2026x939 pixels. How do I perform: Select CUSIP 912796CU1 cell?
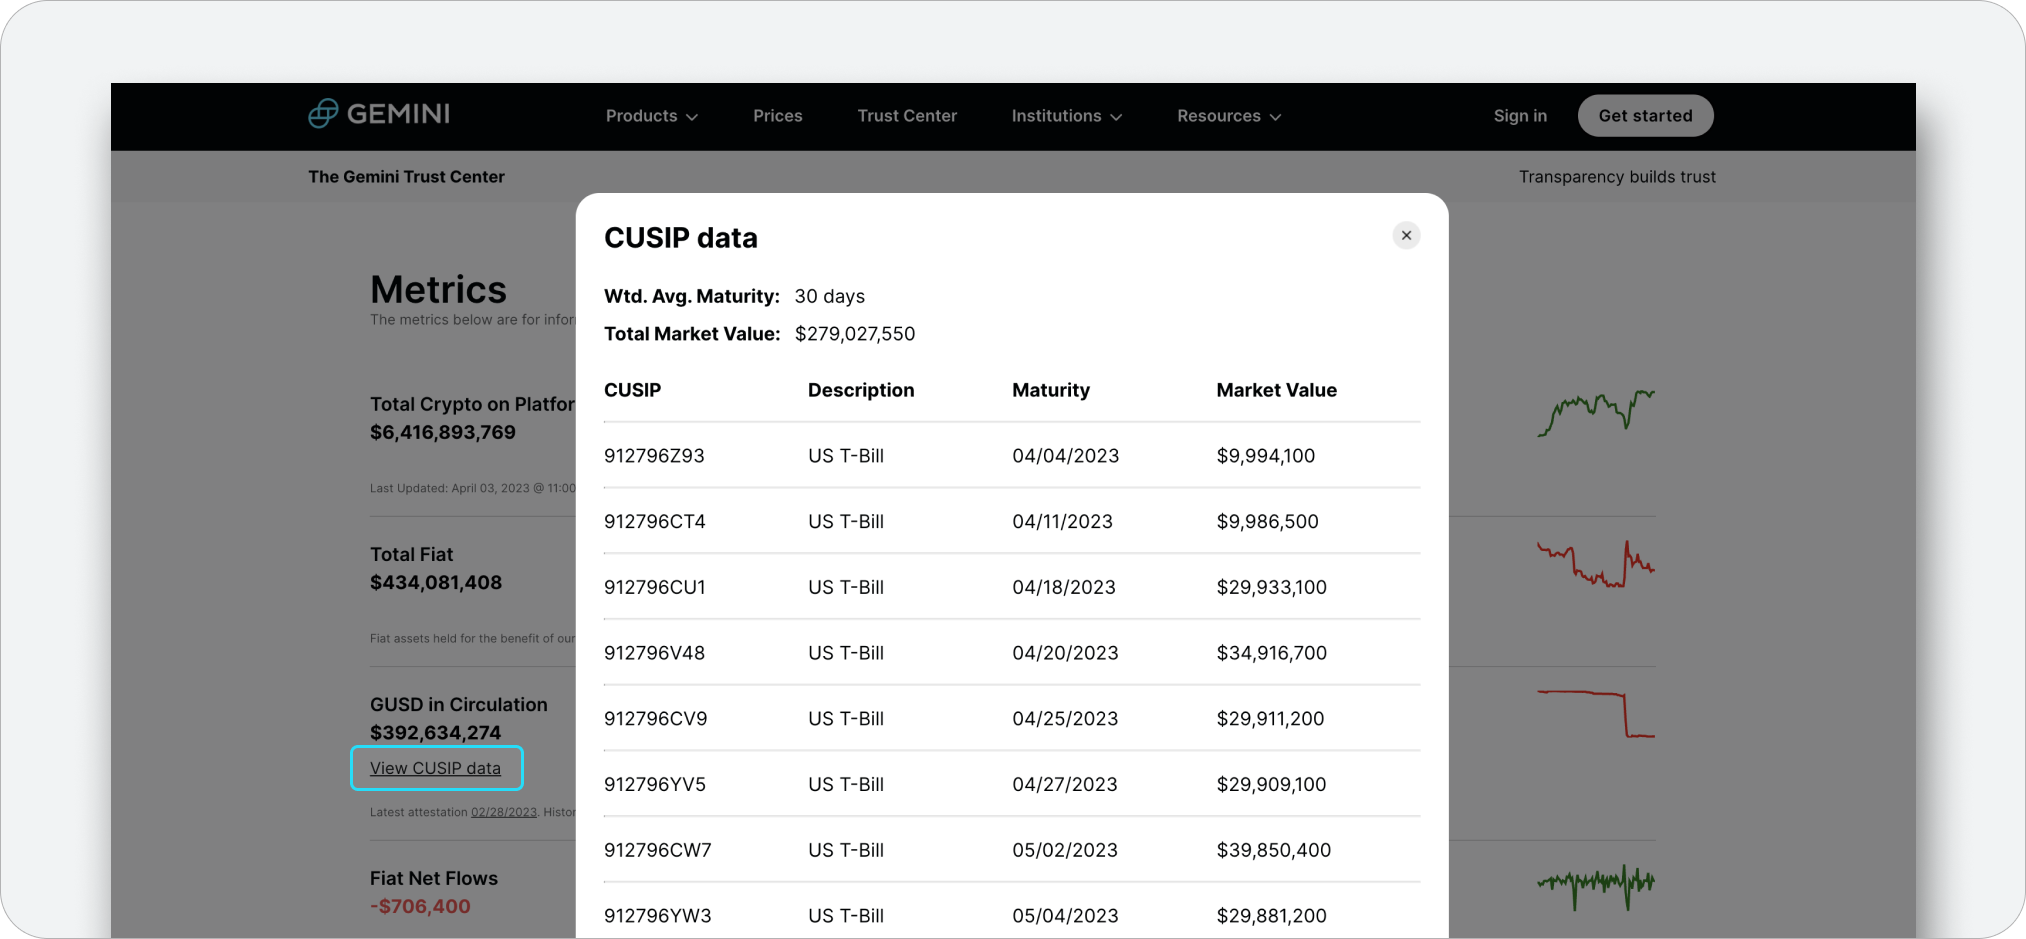[x=655, y=588]
